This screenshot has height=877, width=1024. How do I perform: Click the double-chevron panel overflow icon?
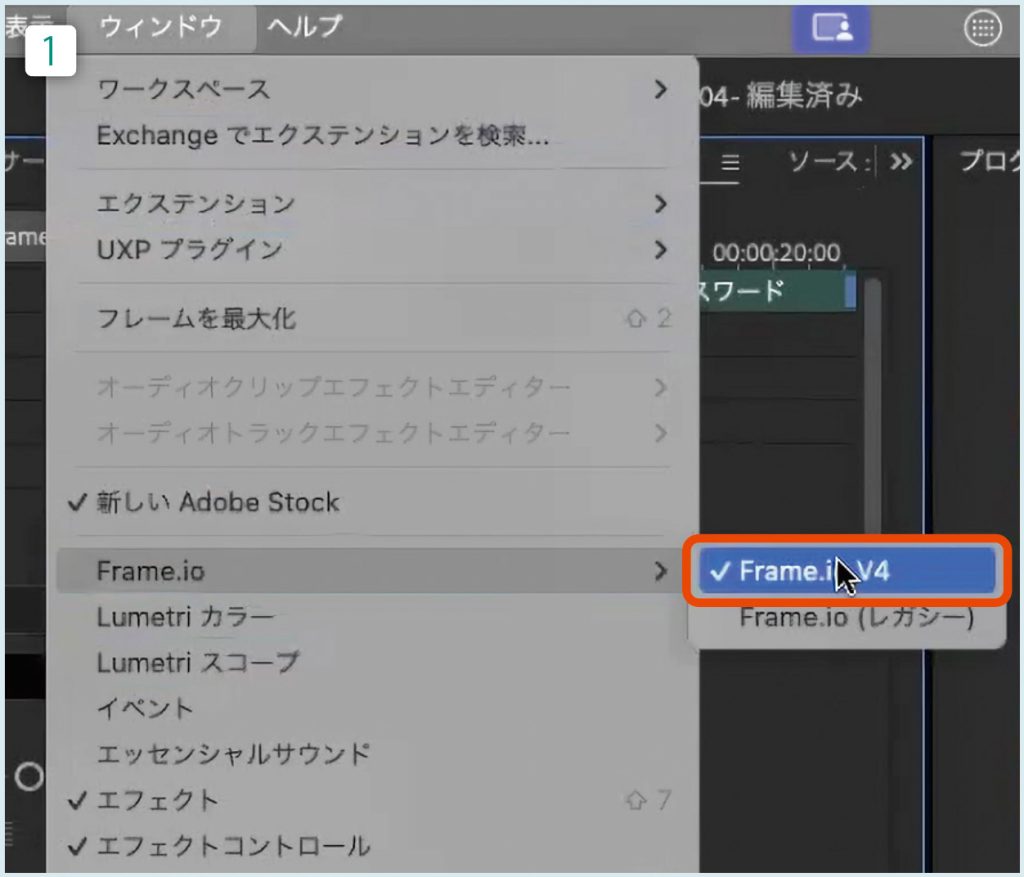coord(901,162)
